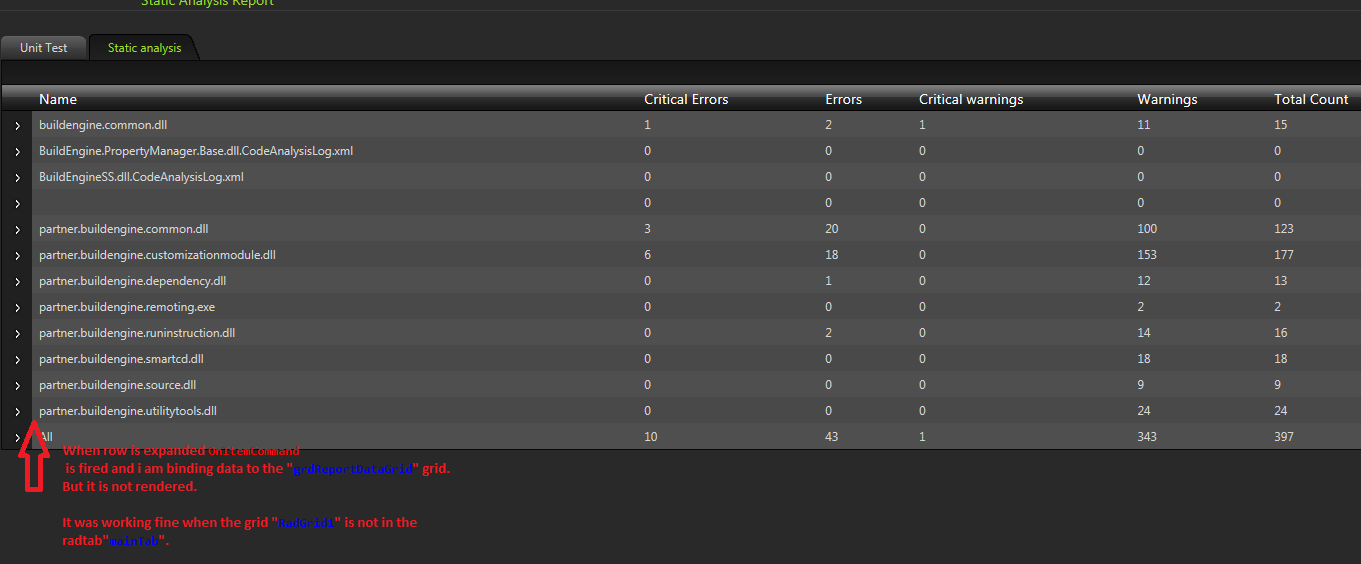Expand the buildengine.common.dll row
Image resolution: width=1361 pixels, height=564 pixels.
[17, 125]
